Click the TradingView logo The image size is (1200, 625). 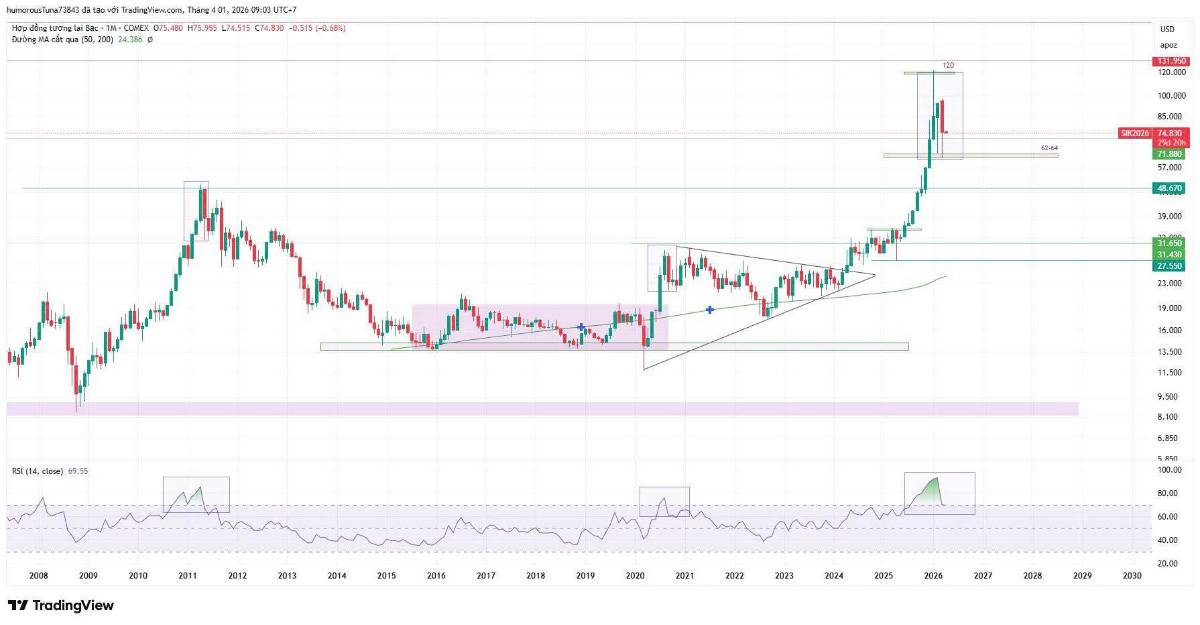point(61,605)
